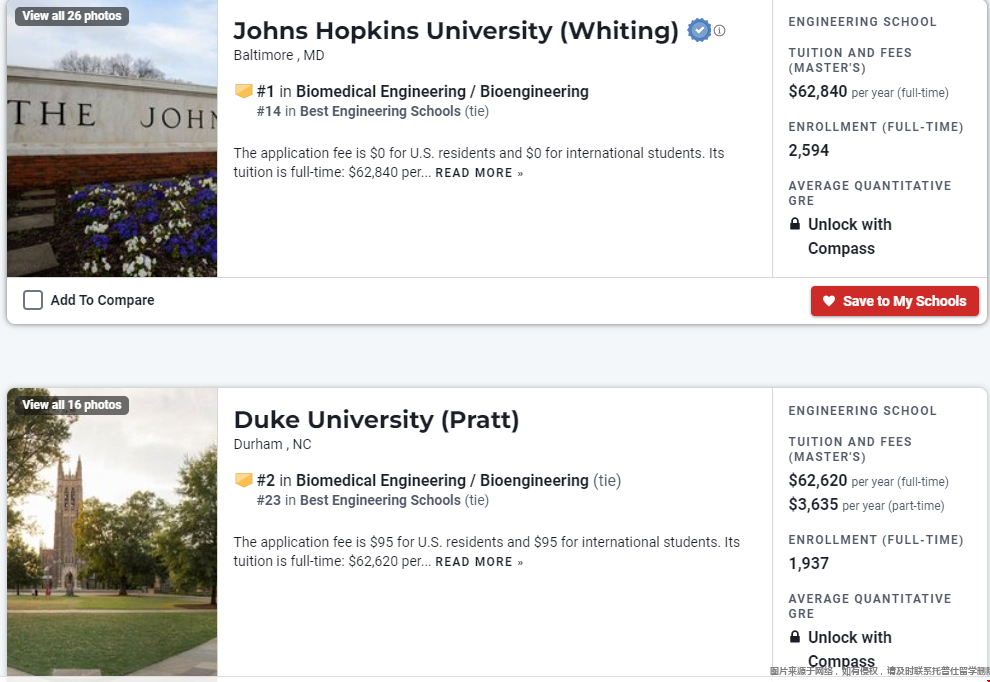Select the Baltimore, MD location text
Screen dimensions: 990x682
point(279,56)
